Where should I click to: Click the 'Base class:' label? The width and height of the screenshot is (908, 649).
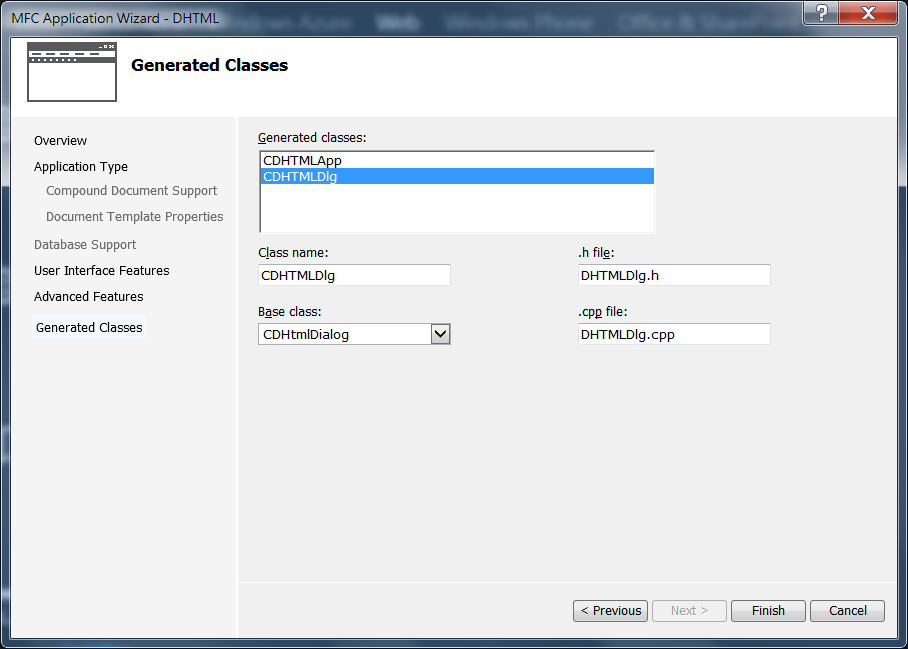click(x=290, y=311)
